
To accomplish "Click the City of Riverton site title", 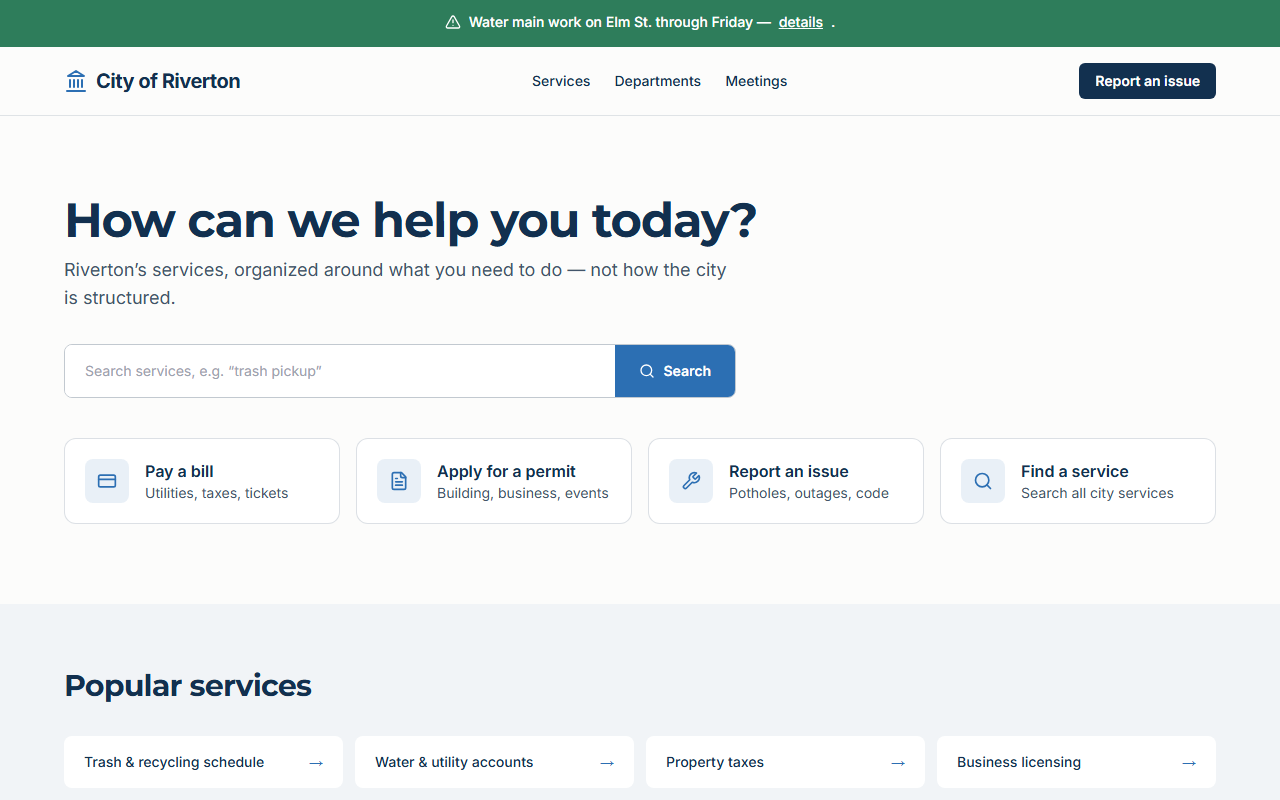I will click(168, 81).
